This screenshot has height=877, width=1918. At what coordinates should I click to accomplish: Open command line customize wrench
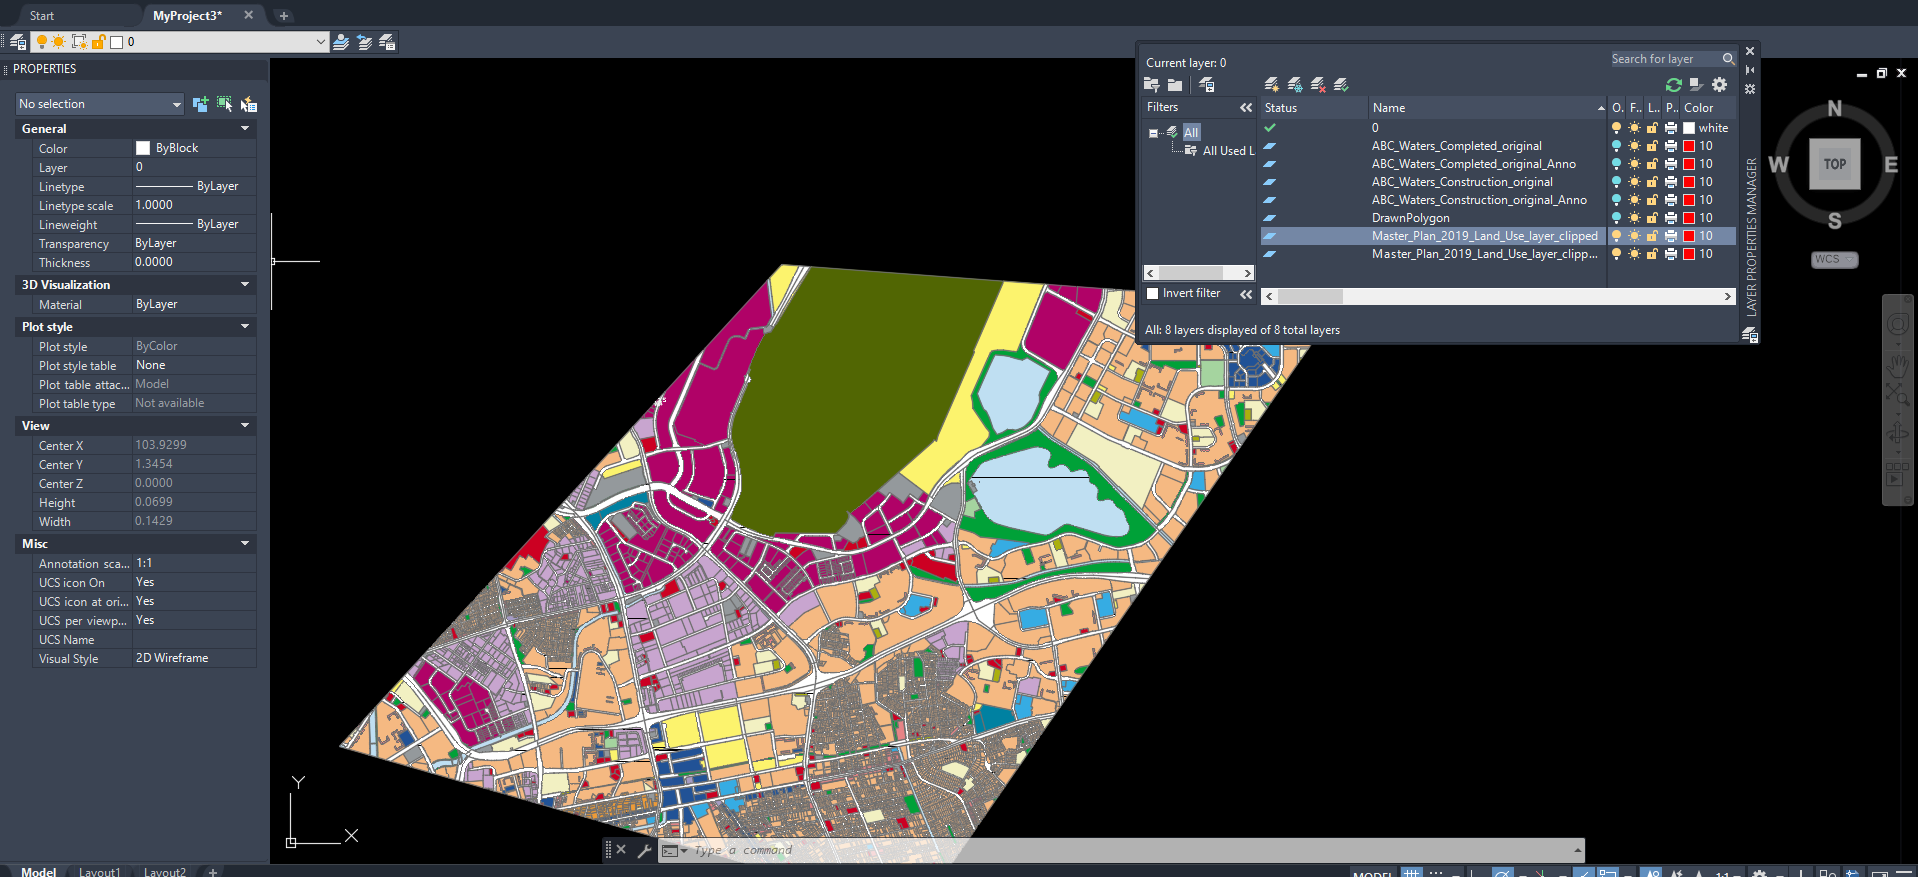[x=644, y=850]
